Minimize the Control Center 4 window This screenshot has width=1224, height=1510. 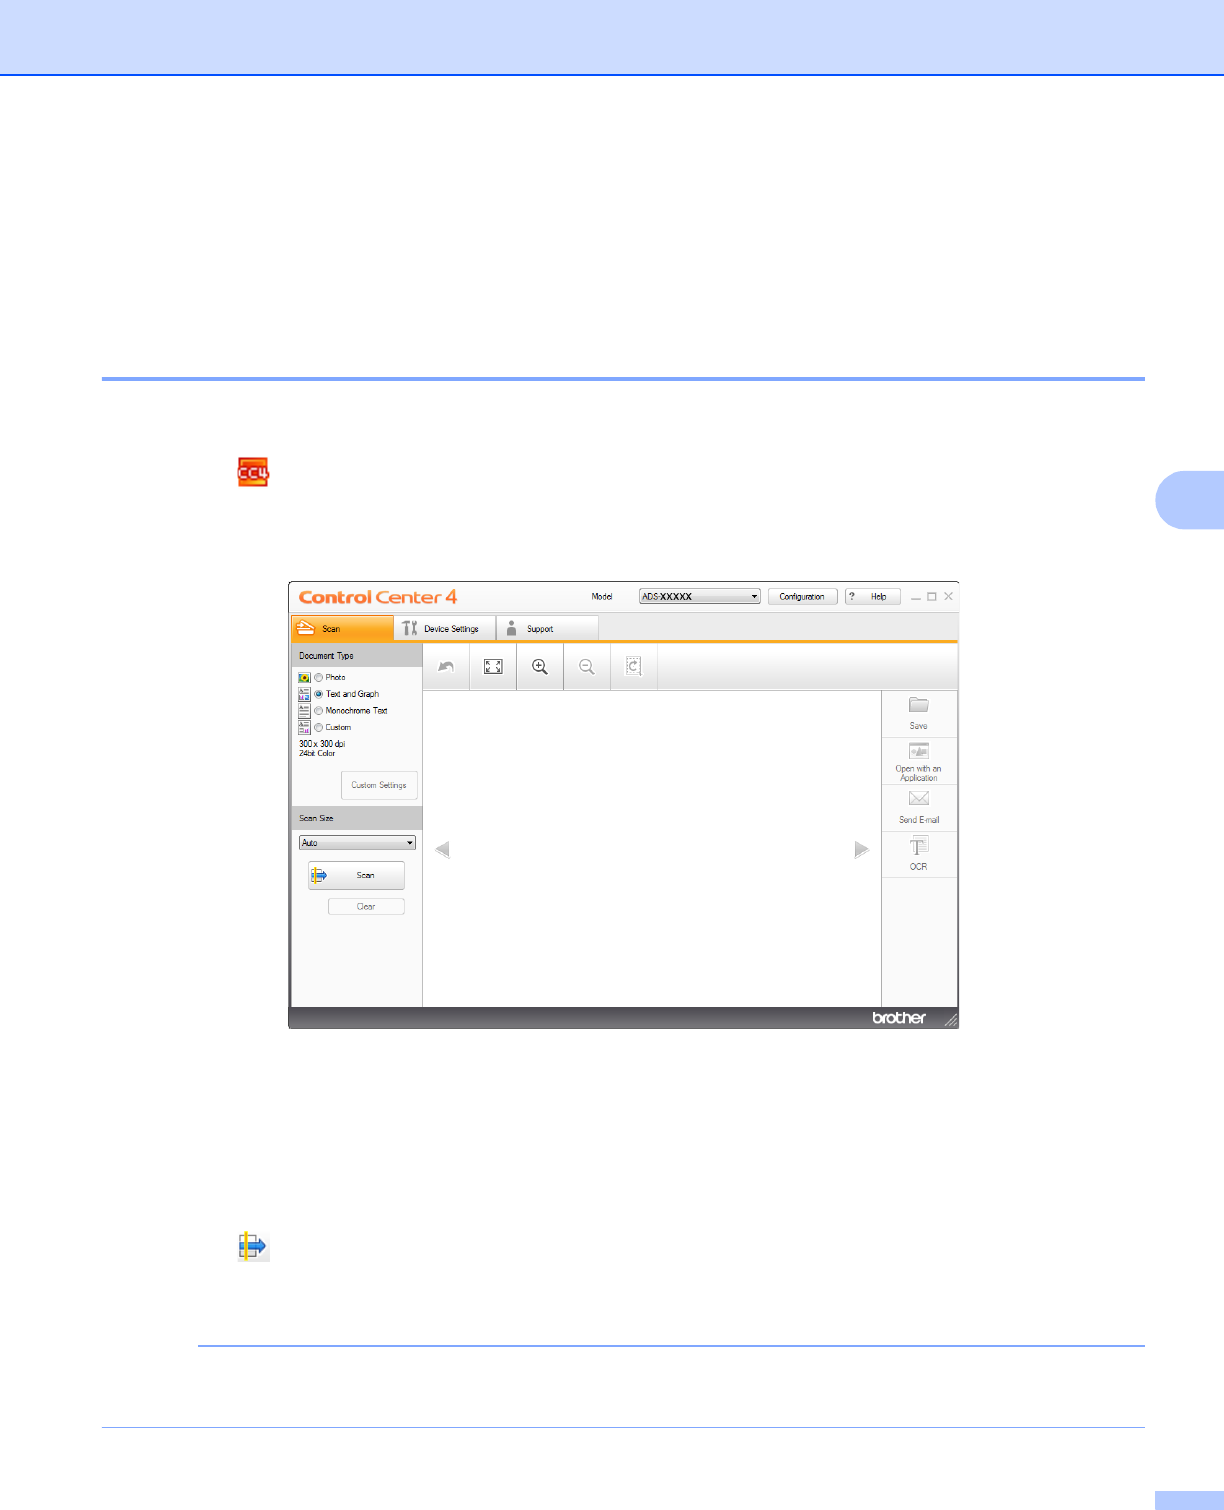click(915, 597)
